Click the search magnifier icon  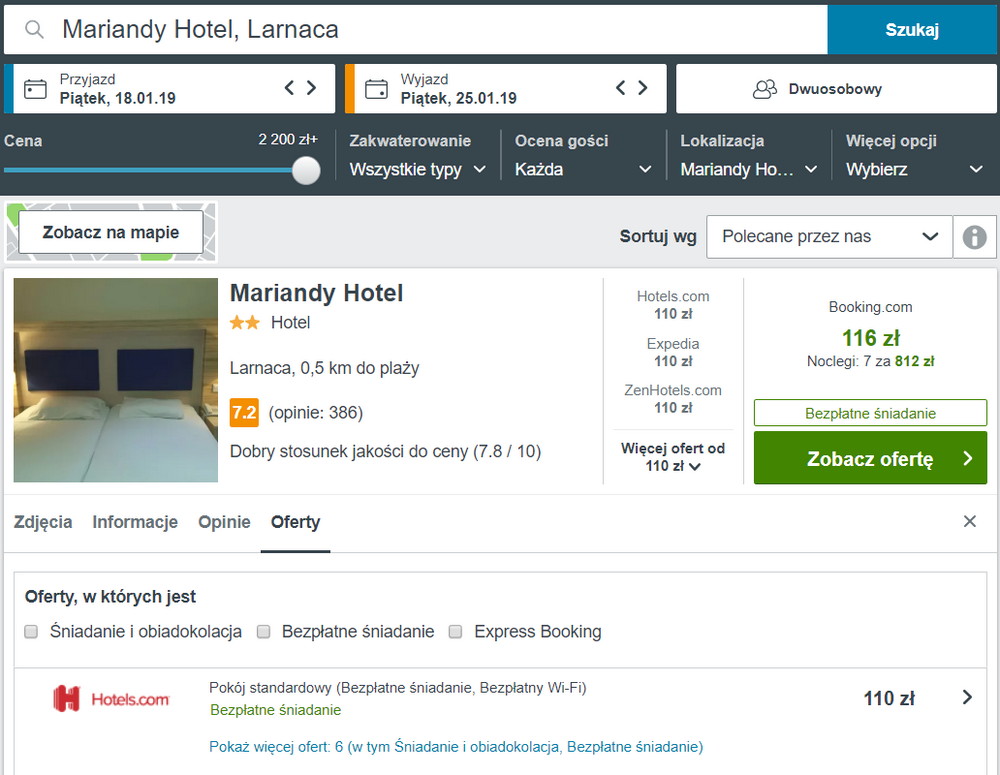pos(34,29)
